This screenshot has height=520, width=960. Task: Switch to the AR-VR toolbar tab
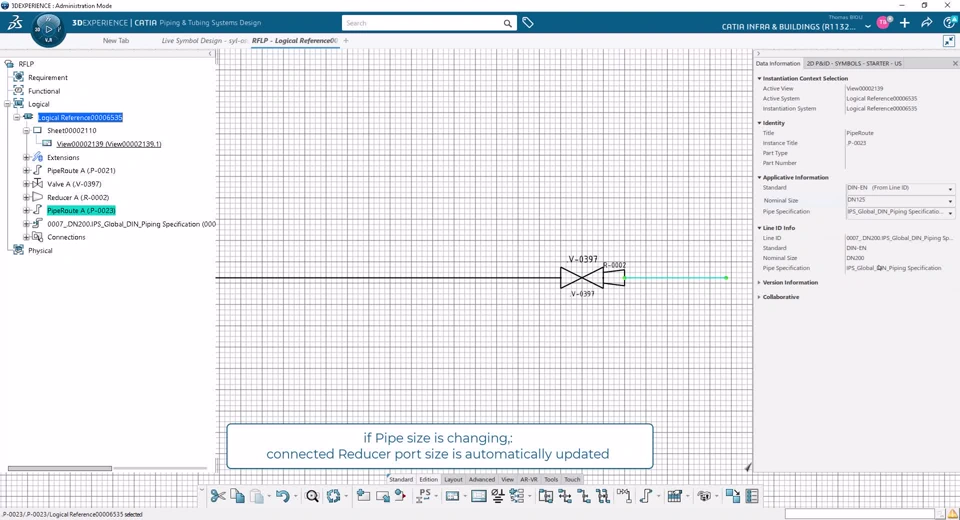click(528, 480)
